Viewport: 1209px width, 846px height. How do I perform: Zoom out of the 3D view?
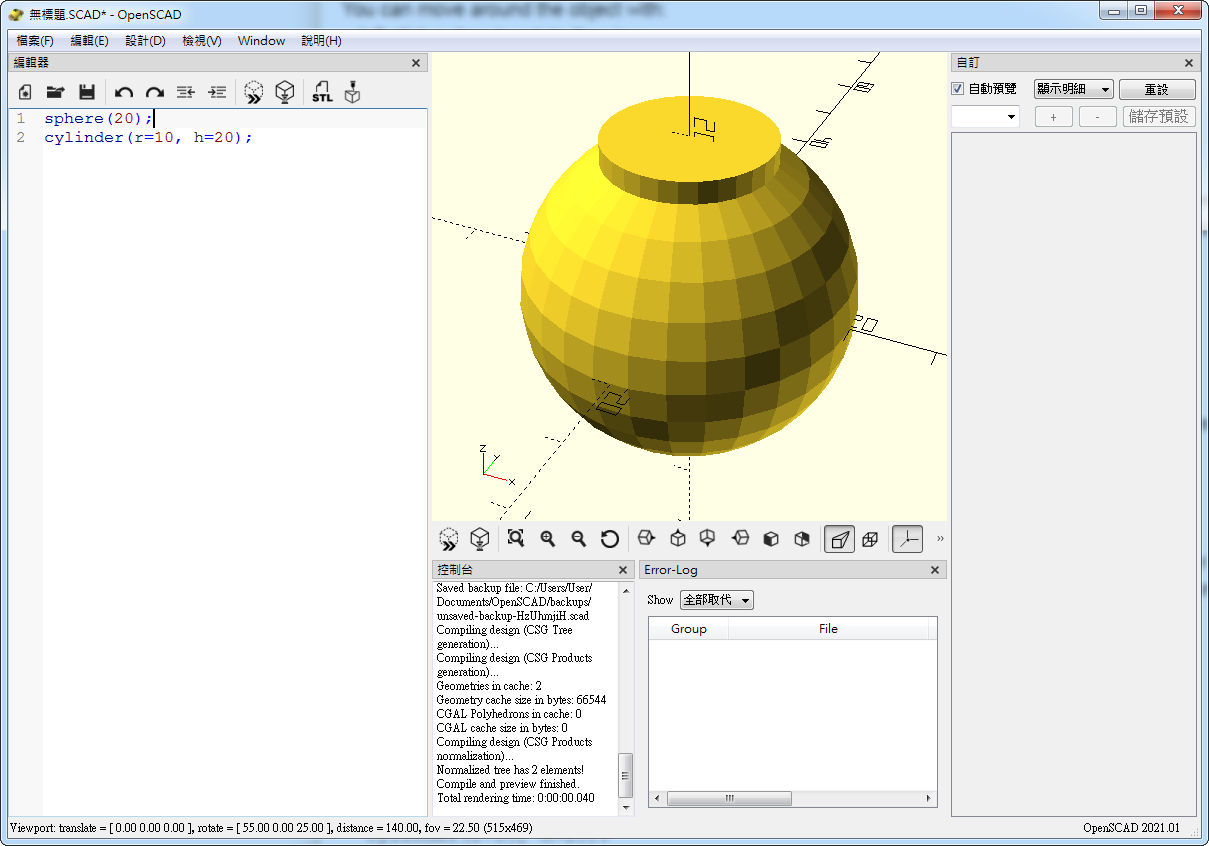(x=579, y=539)
